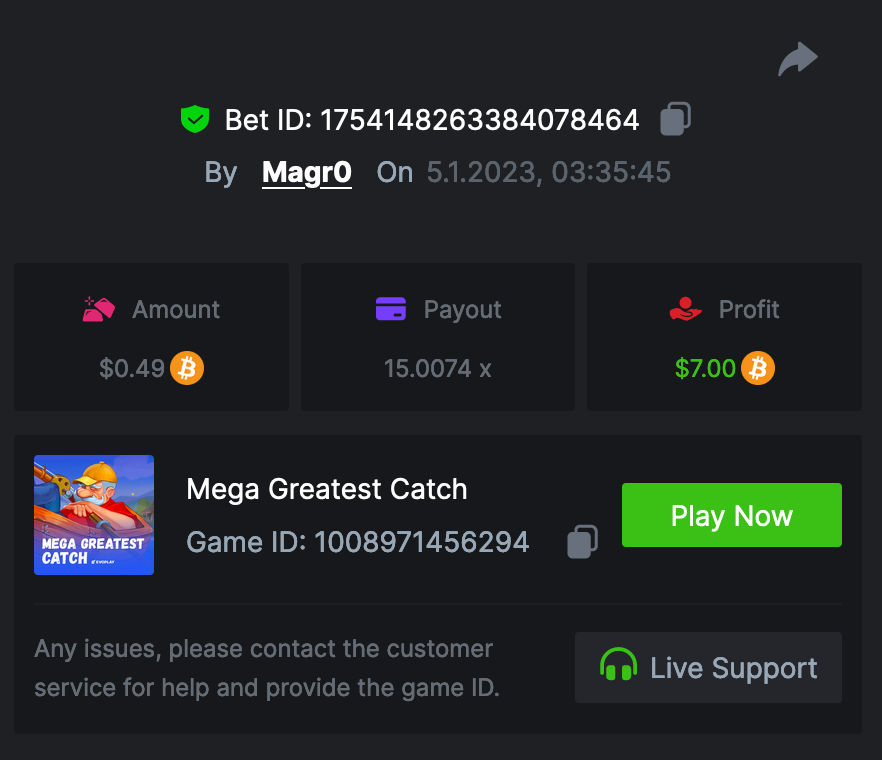Click the bet date and time
This screenshot has width=882, height=760.
point(548,172)
